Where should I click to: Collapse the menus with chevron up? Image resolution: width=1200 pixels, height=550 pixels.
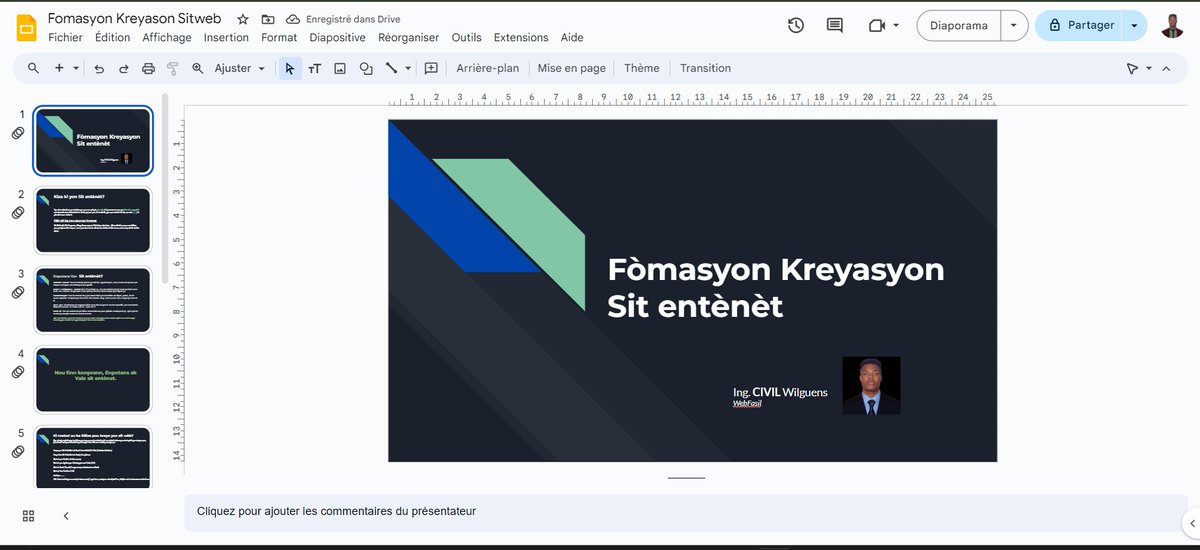pos(1166,68)
